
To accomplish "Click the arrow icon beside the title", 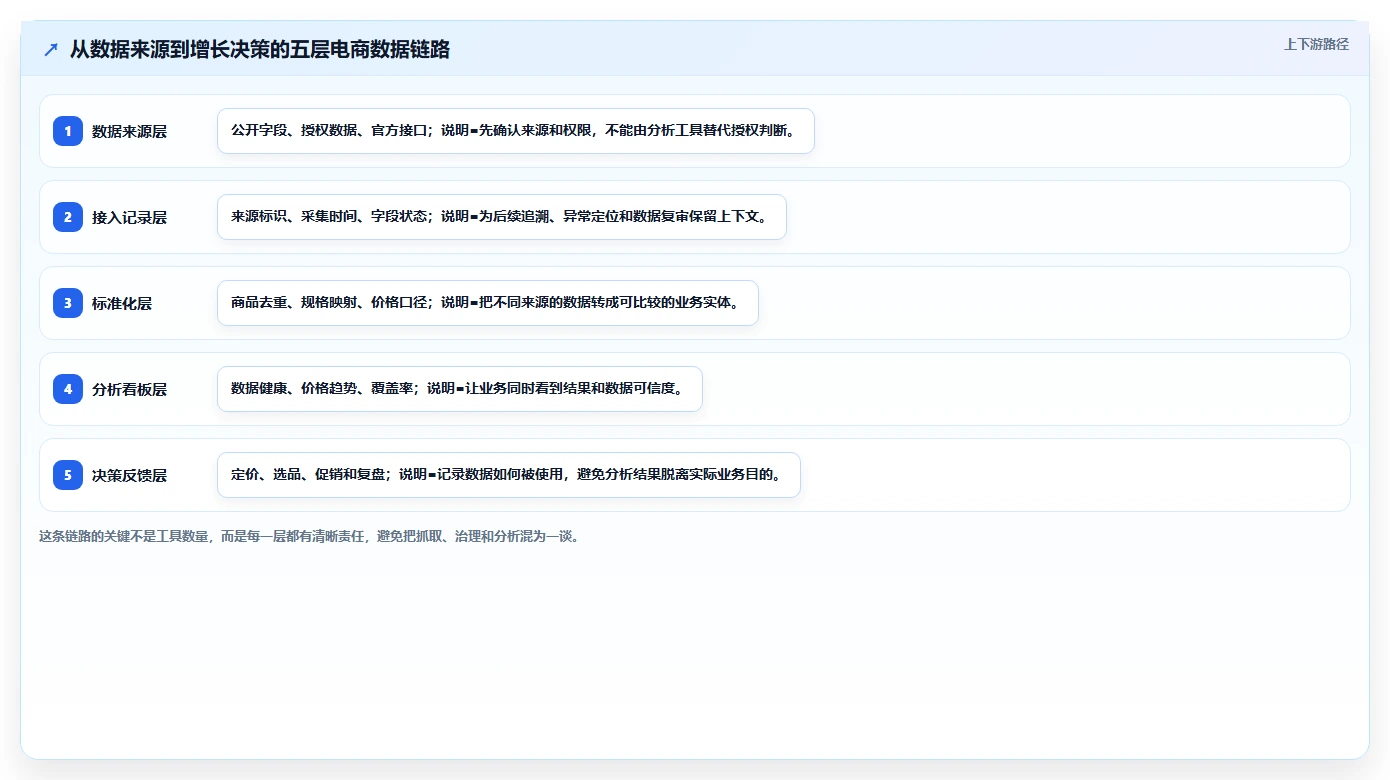I will point(51,49).
